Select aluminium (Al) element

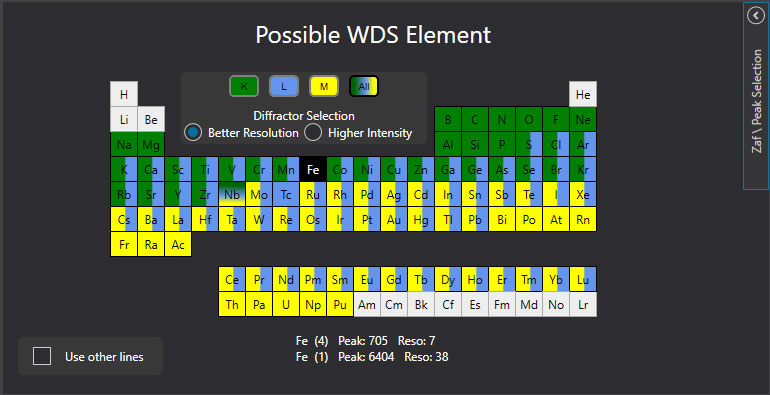click(x=448, y=144)
